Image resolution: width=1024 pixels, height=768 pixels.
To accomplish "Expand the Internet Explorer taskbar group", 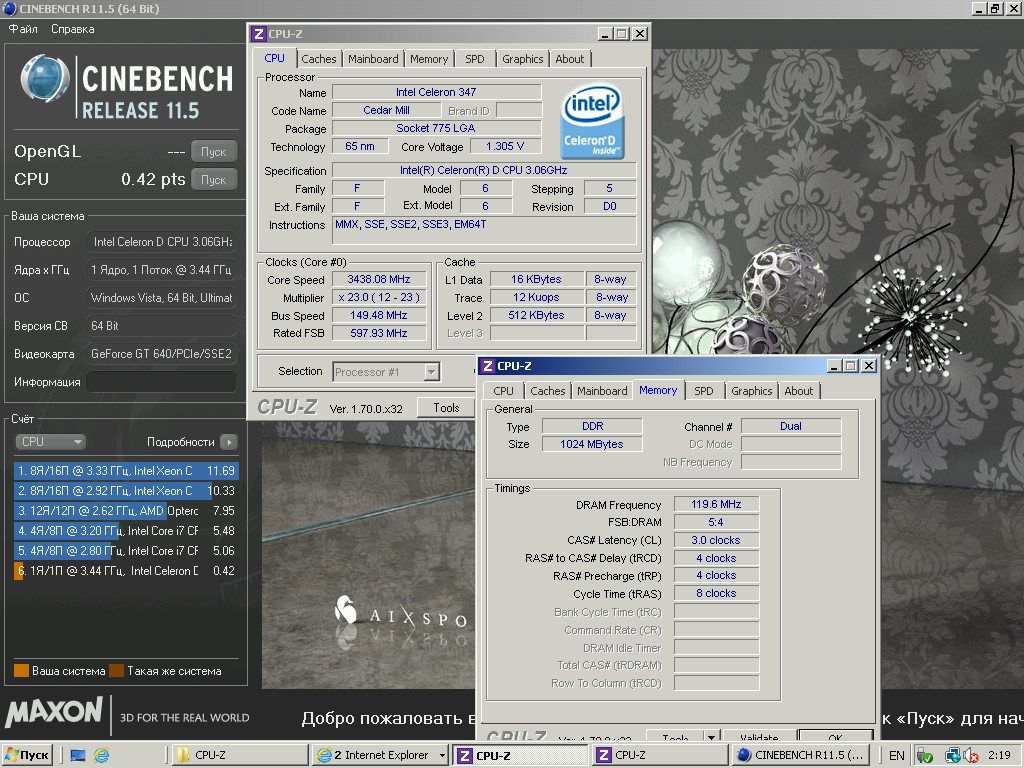I will pos(442,756).
